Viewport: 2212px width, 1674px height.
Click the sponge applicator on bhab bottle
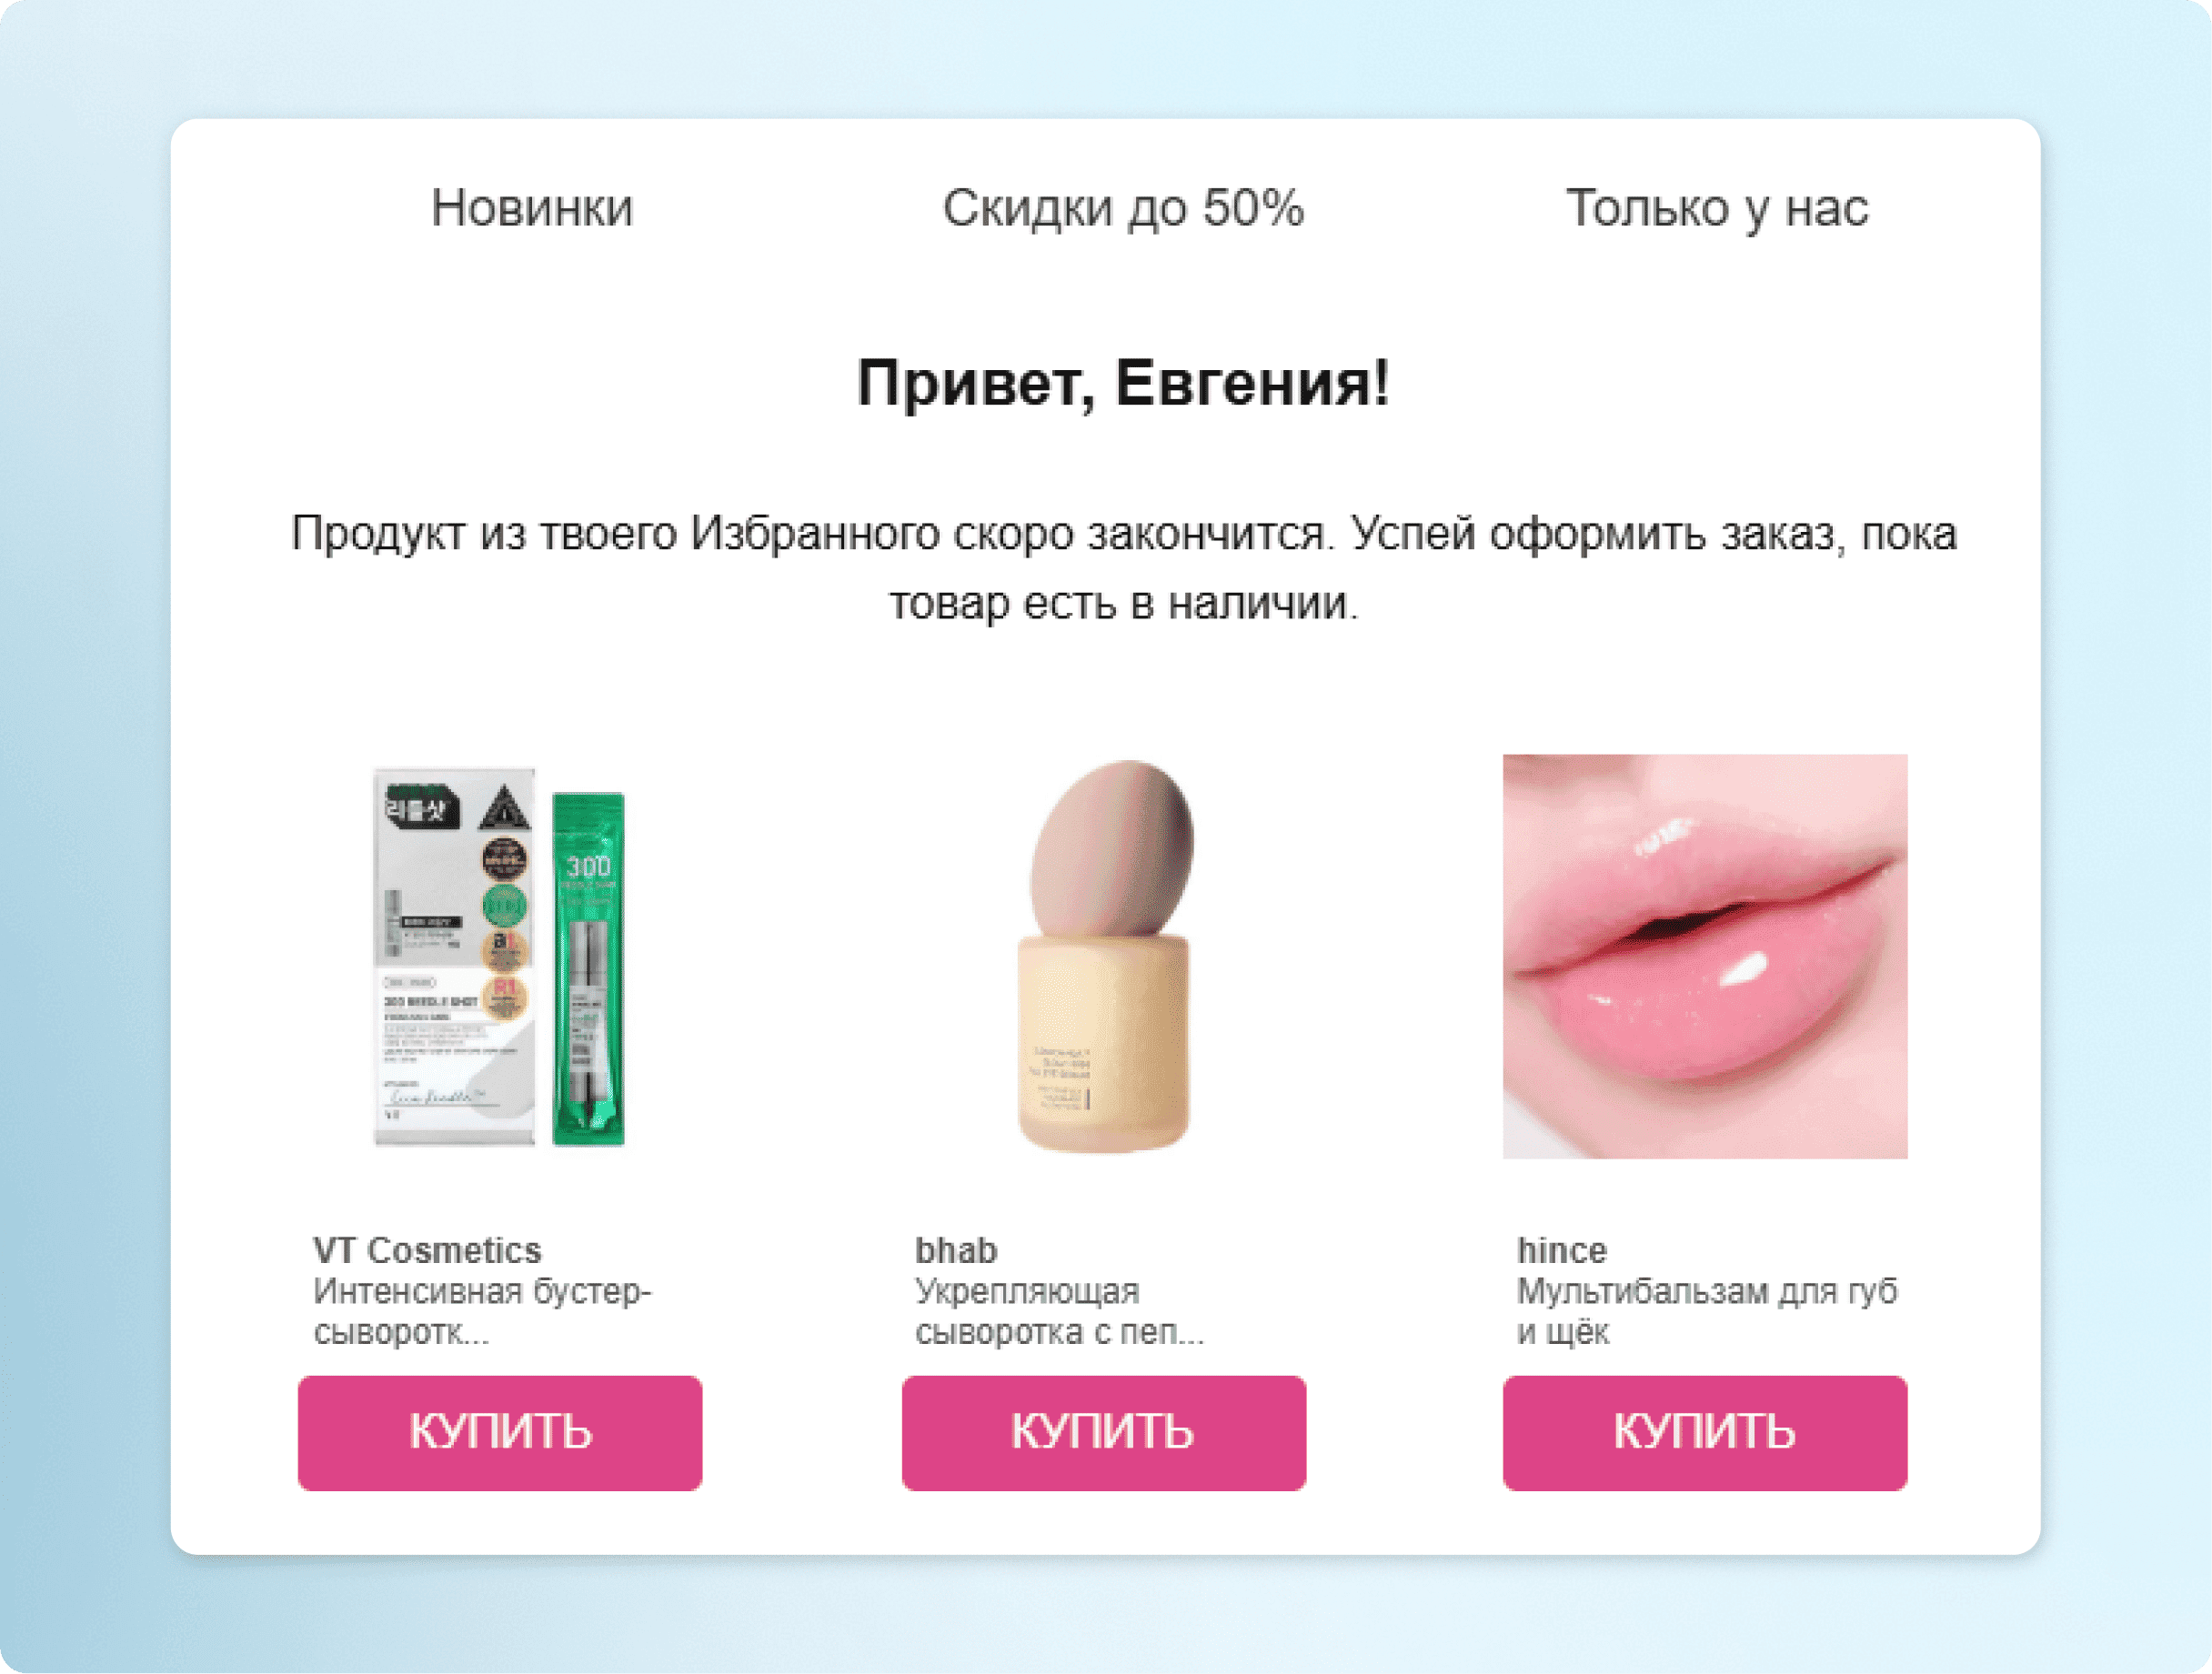tap(1113, 848)
